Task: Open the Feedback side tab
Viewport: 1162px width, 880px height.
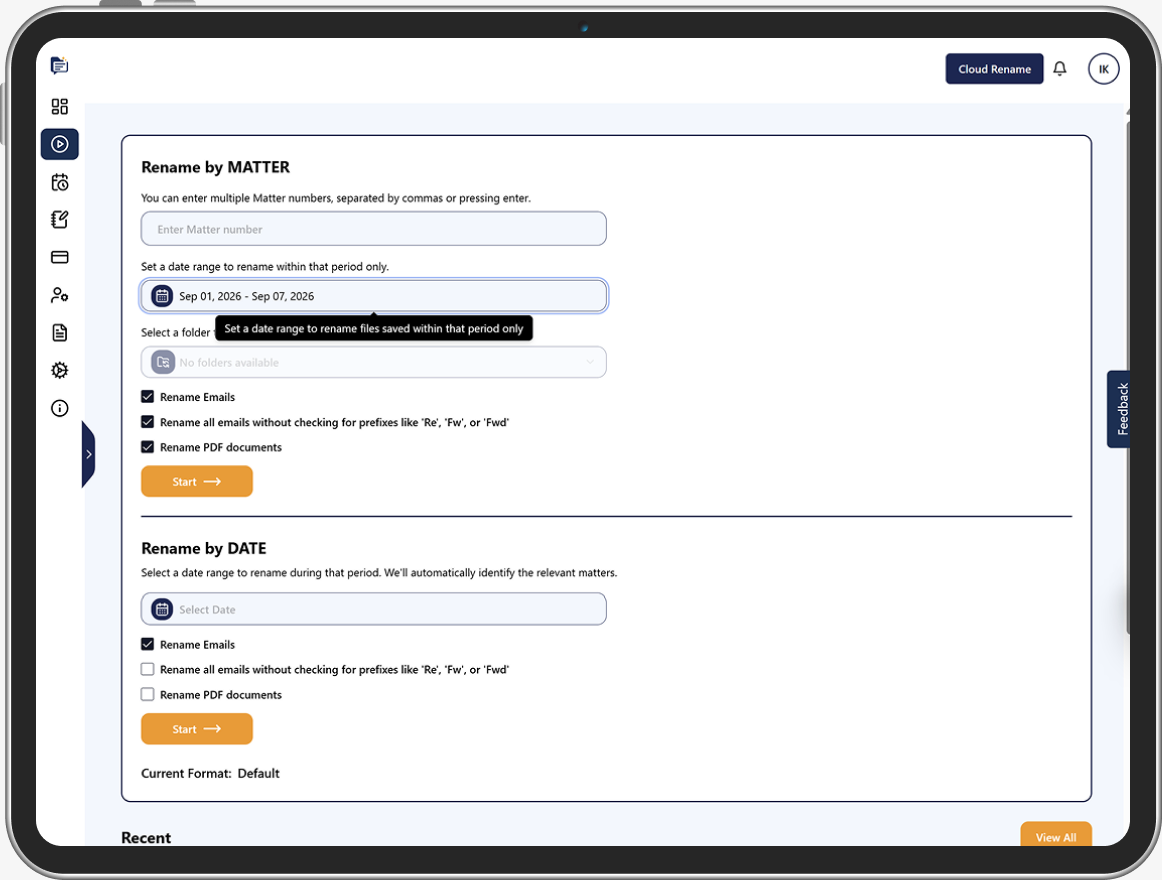Action: pos(1119,409)
